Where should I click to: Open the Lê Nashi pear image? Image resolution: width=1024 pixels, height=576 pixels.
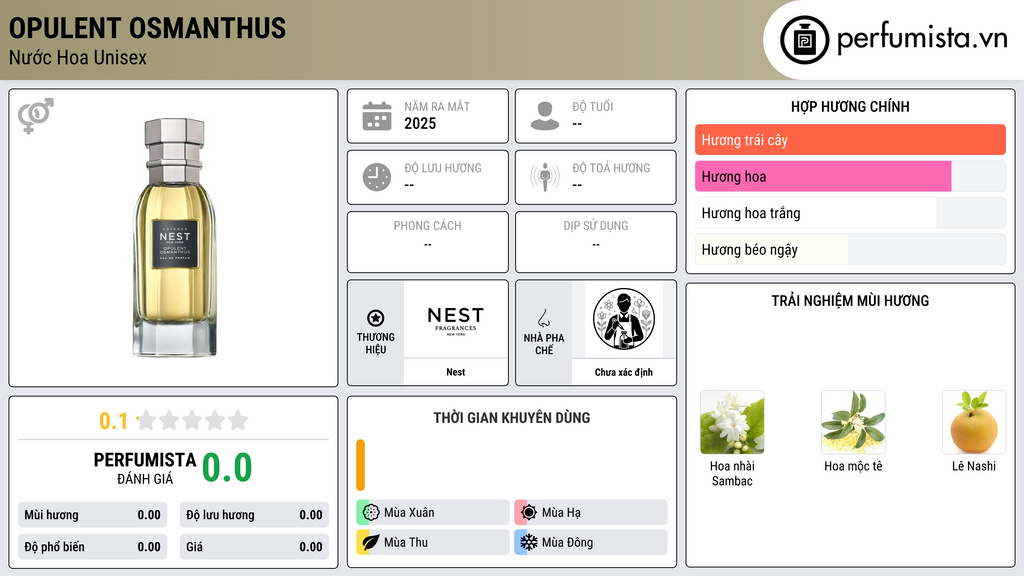click(x=974, y=423)
